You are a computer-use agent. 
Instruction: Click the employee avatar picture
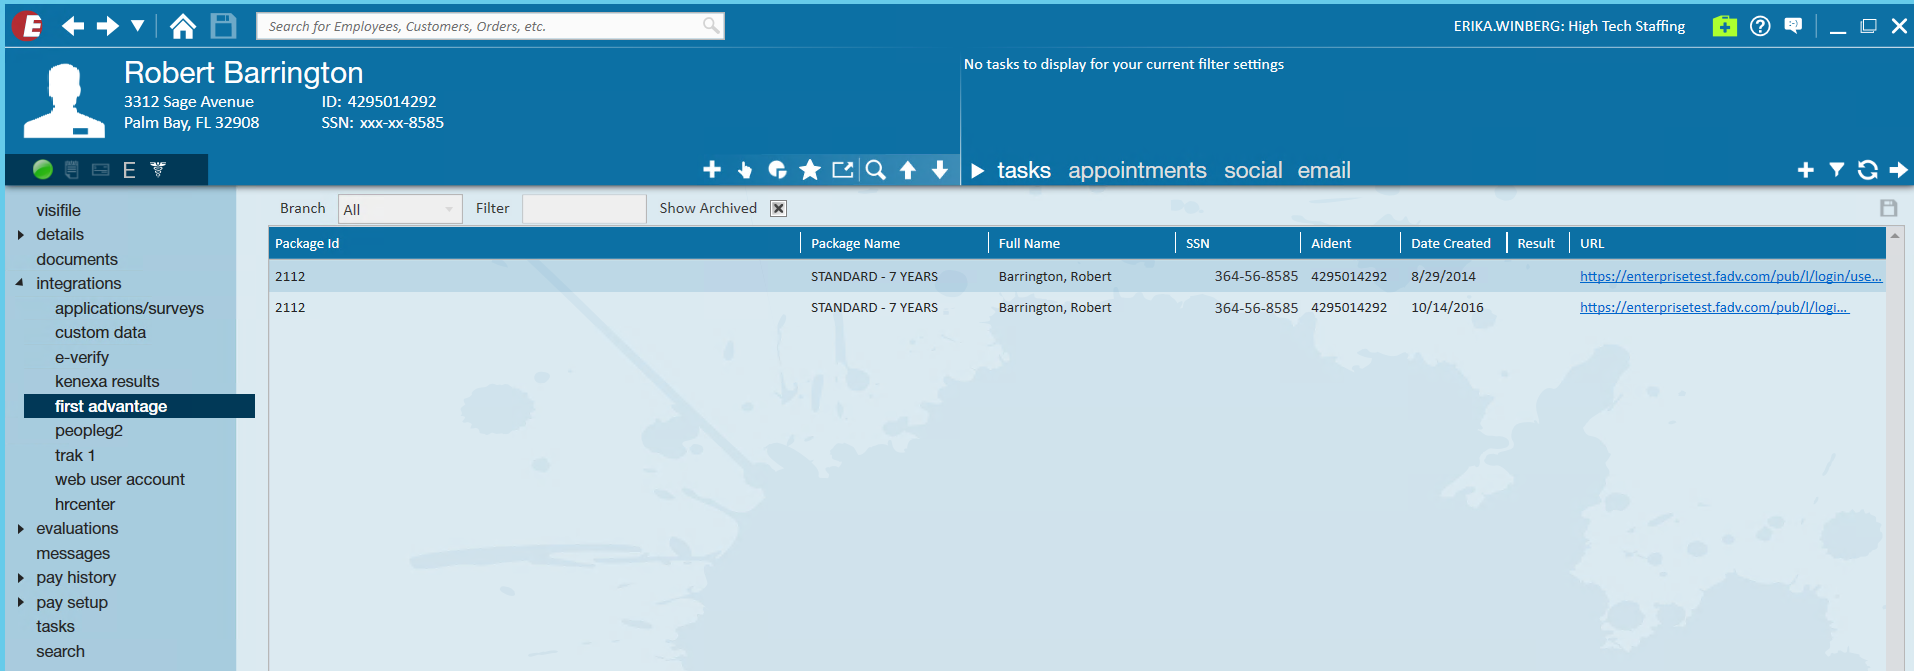point(64,101)
